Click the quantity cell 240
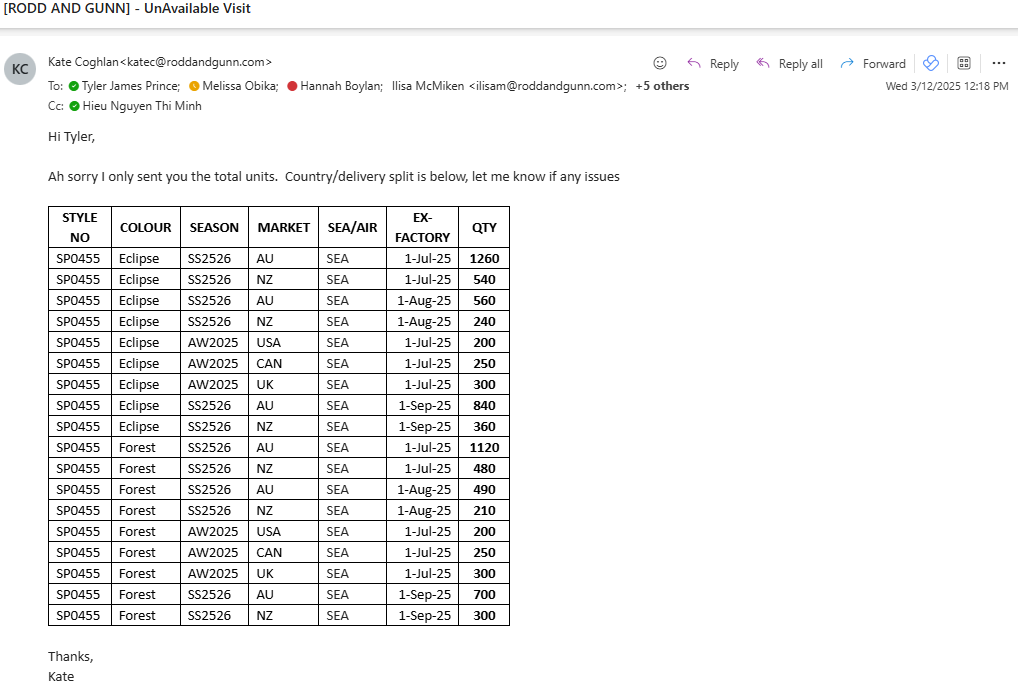Screen dimensions: 1018x688 click(x=484, y=321)
